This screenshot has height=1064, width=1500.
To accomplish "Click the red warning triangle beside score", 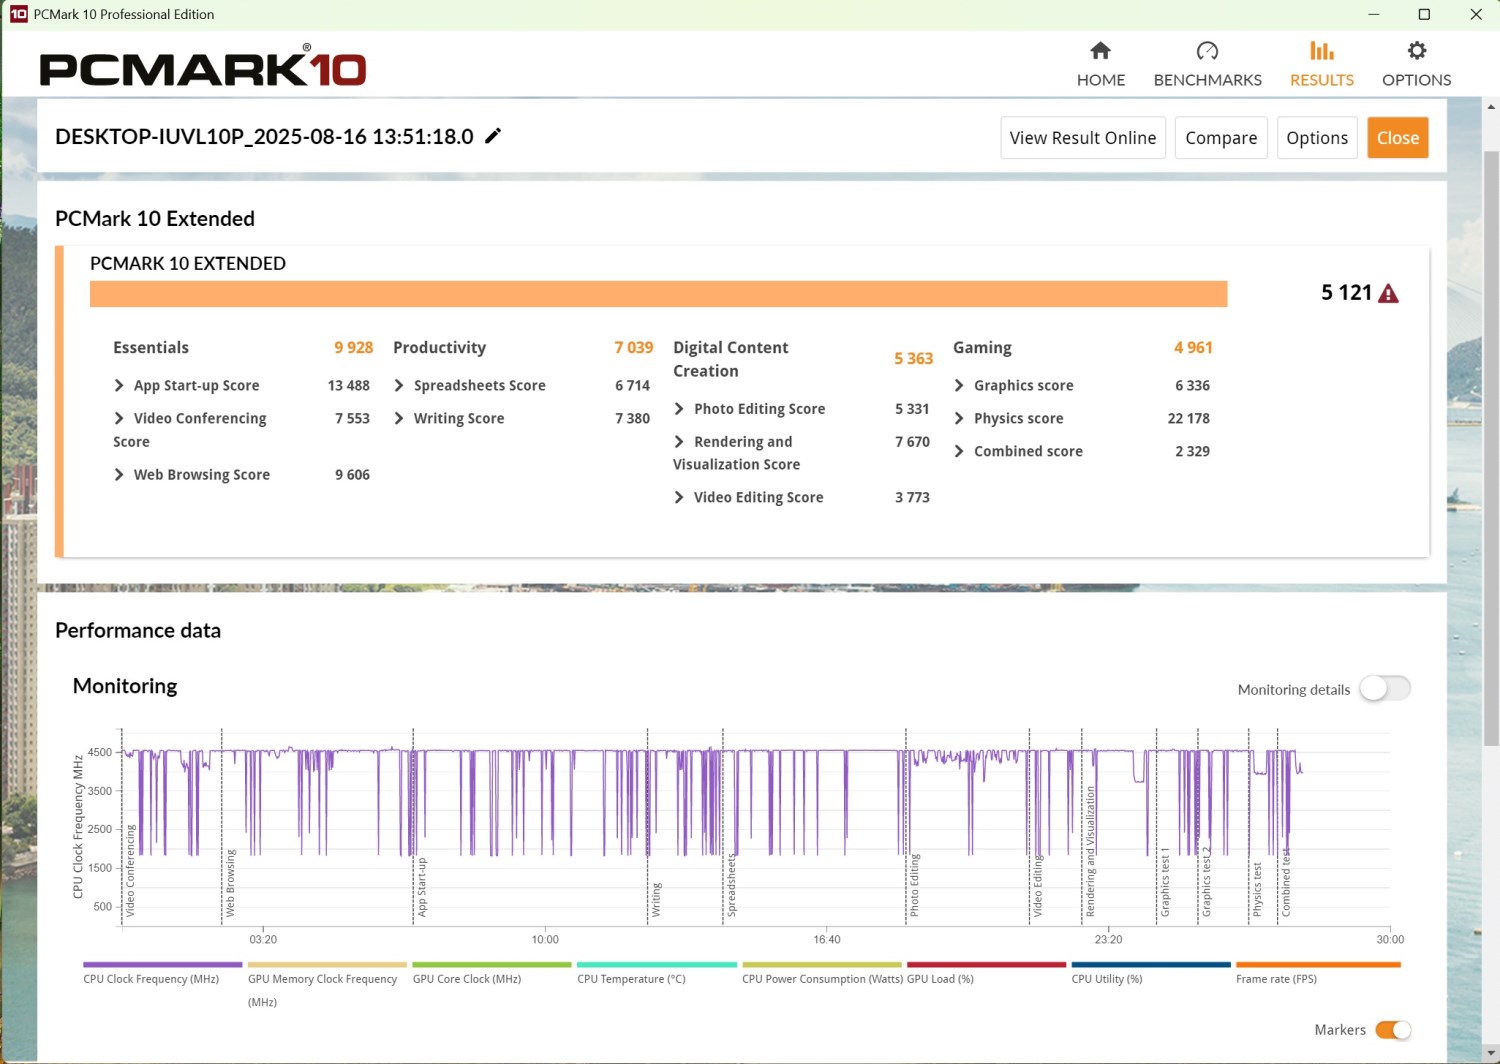I will click(x=1388, y=293).
